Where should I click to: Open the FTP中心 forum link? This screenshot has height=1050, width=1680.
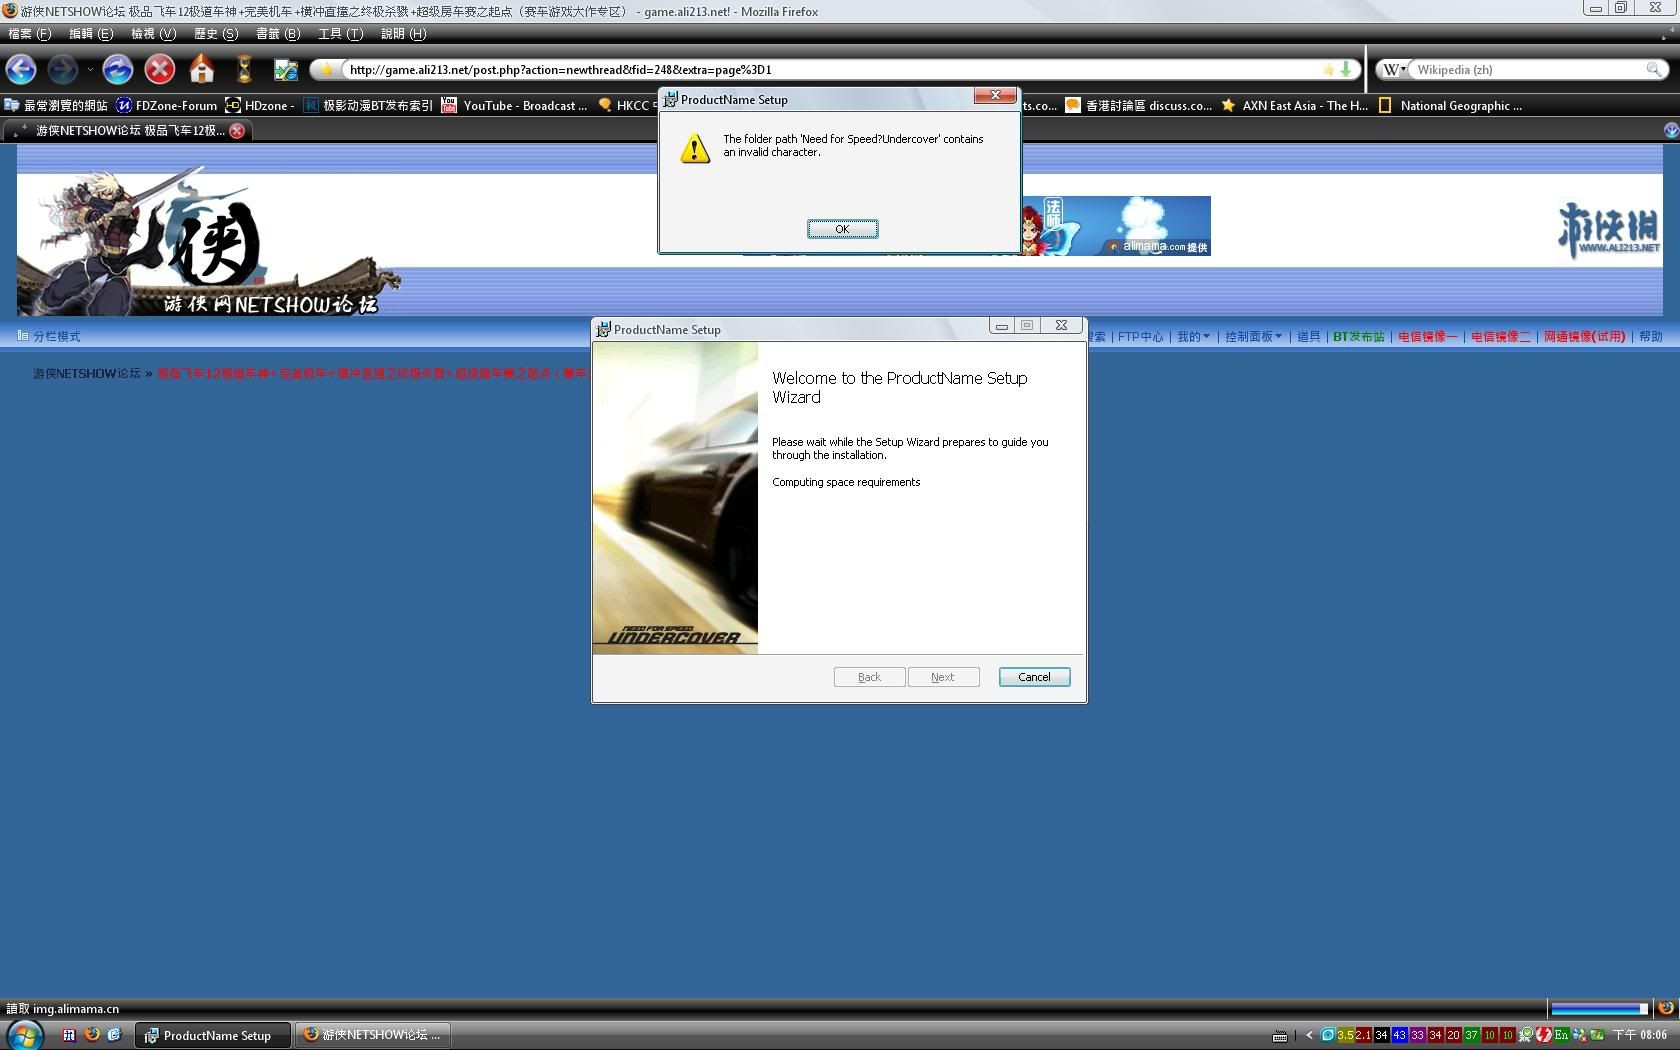(1140, 337)
